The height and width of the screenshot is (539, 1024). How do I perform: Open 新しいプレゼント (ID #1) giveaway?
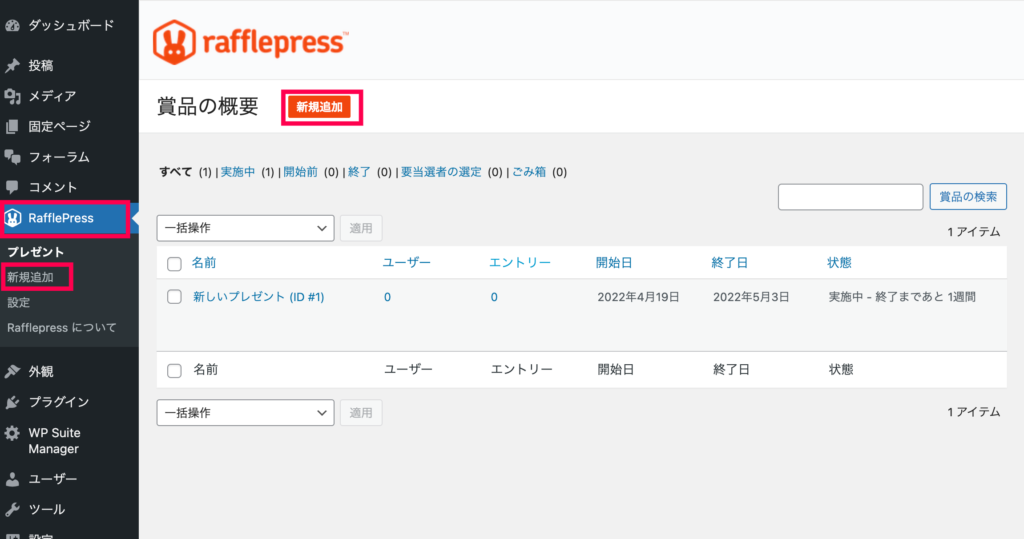point(259,297)
